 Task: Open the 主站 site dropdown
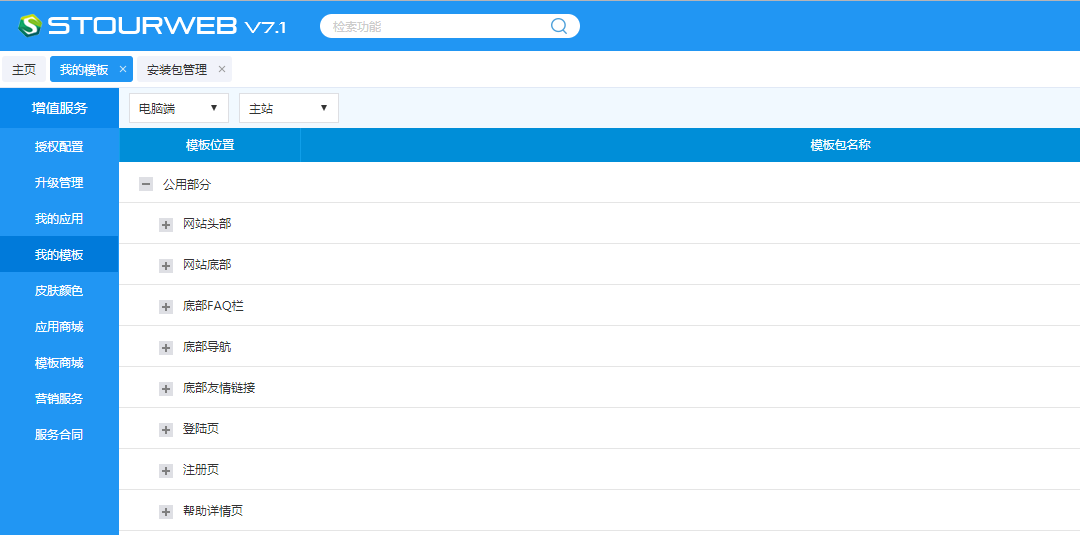point(289,108)
